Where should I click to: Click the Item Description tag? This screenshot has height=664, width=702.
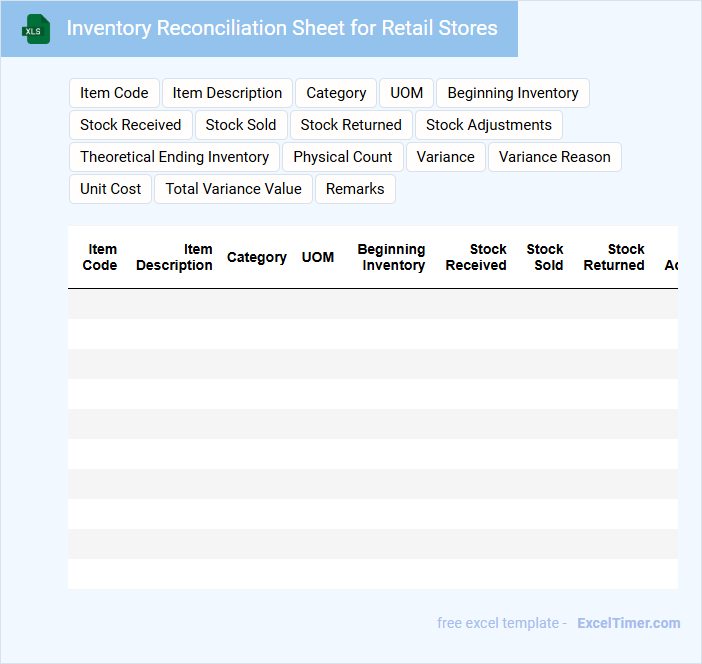227,93
